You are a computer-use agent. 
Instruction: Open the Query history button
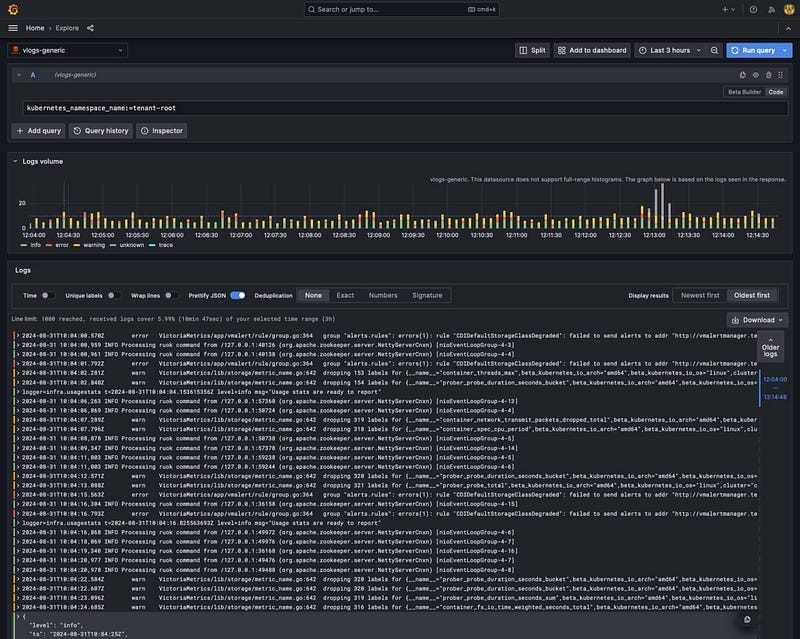pos(101,131)
